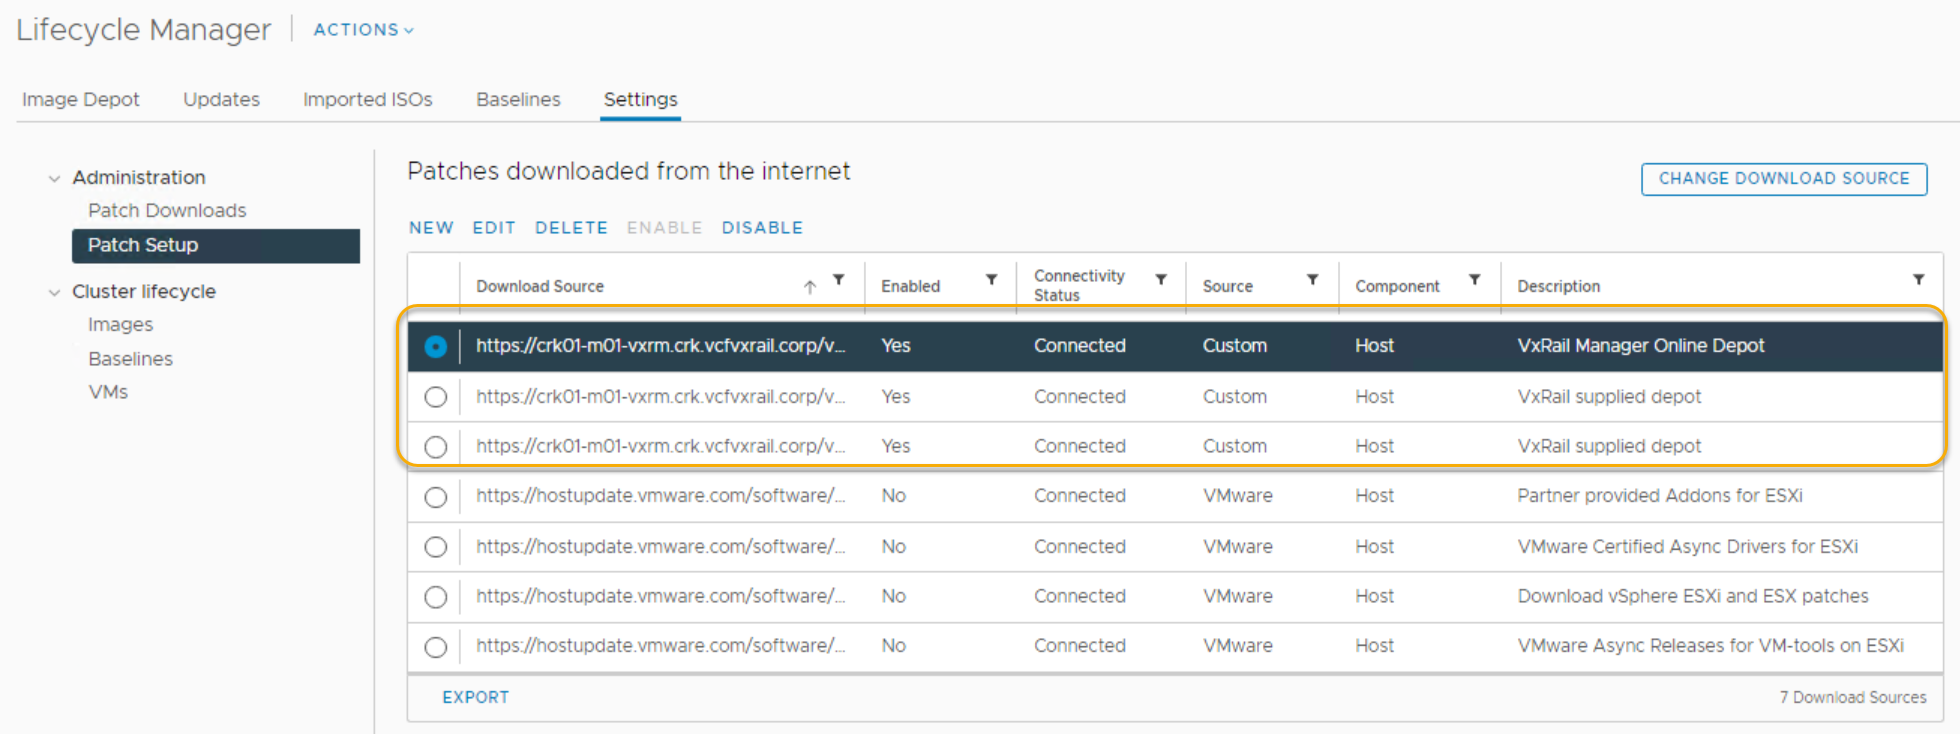Click DISABLE for the selected download source

pos(762,228)
